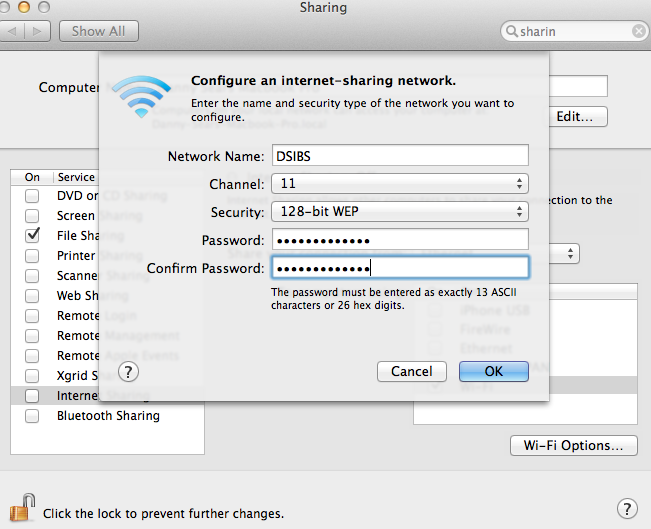Select File Sharing service row
The image size is (651, 529).
click(55, 235)
